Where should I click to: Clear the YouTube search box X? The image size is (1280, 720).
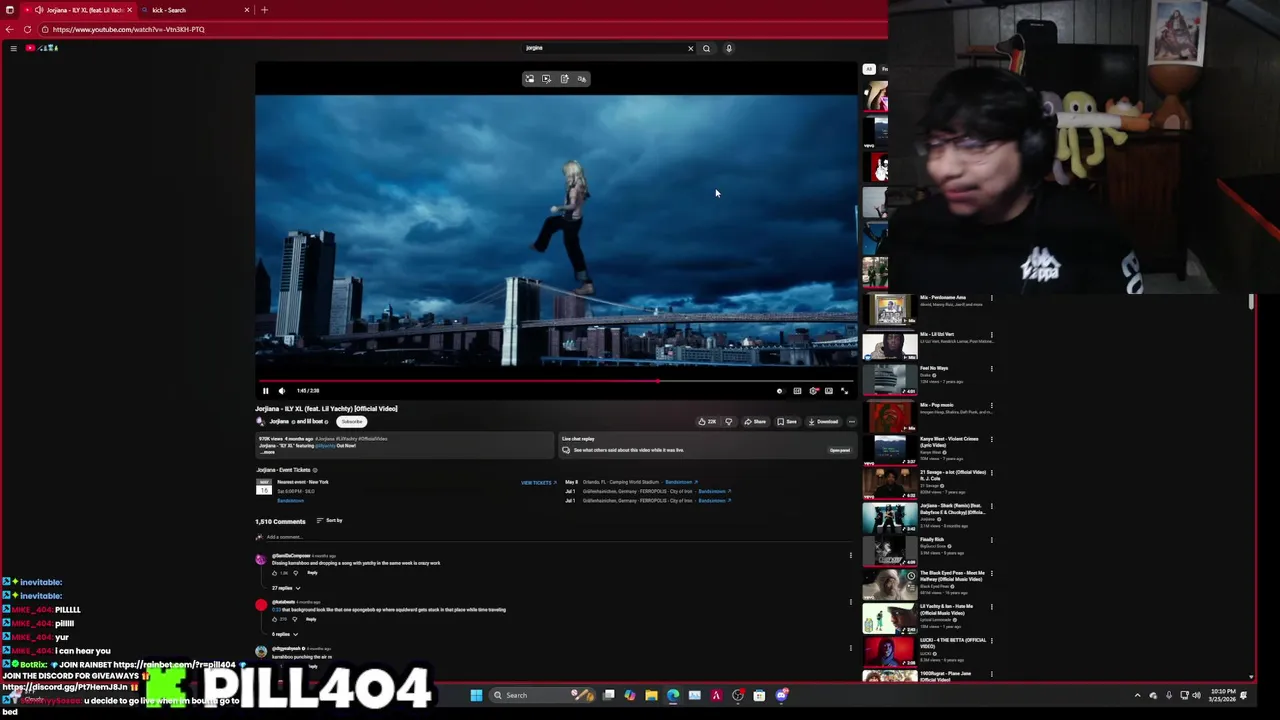[690, 48]
